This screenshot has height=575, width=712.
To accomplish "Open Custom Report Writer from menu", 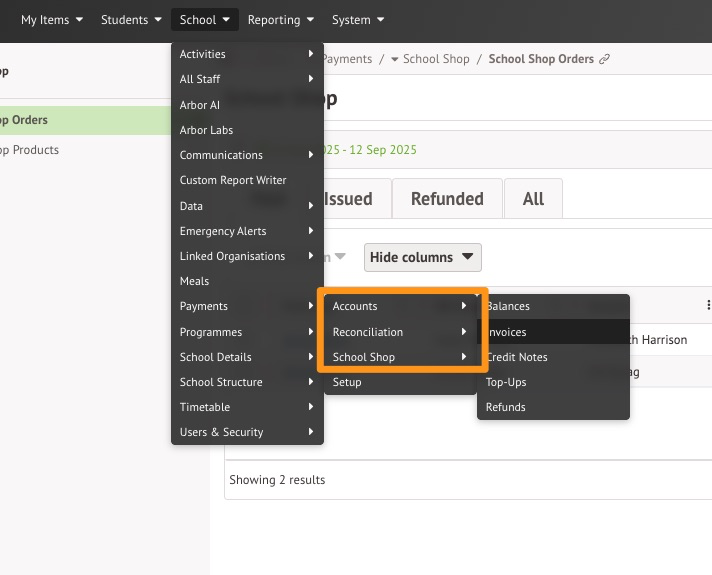I will coord(233,180).
